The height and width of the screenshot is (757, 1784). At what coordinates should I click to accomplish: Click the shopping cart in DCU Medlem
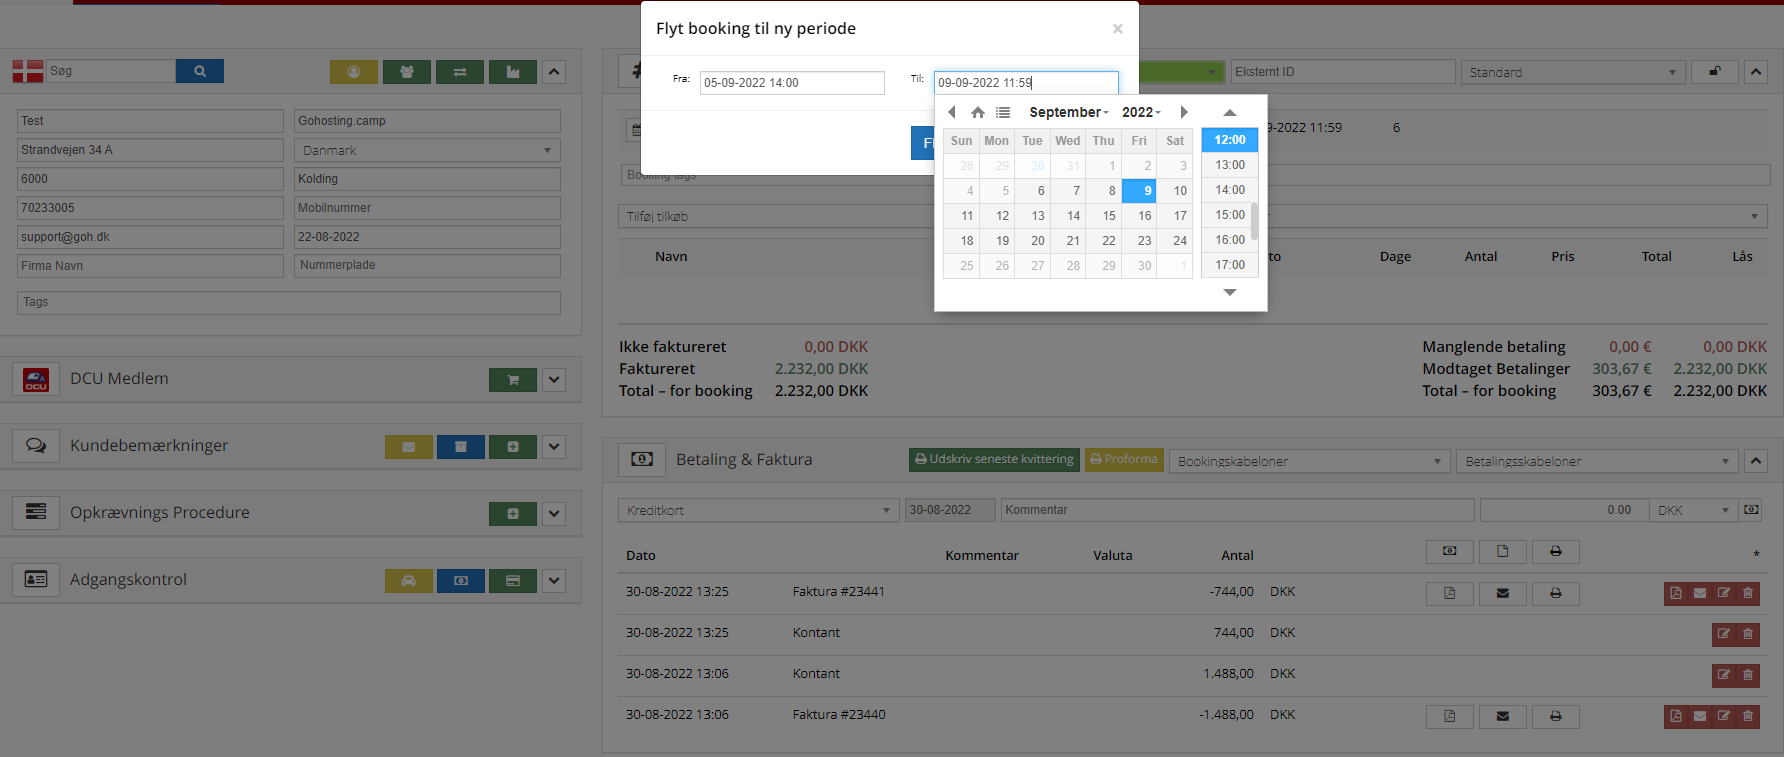coord(512,380)
